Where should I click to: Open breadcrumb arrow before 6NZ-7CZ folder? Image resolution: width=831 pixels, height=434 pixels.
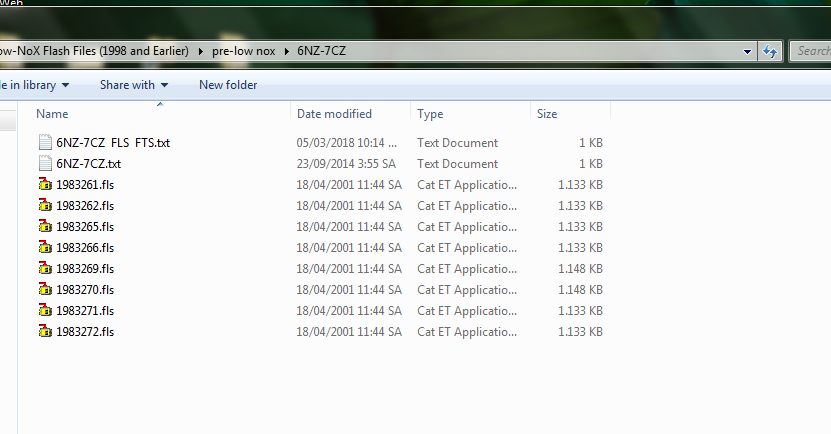[x=287, y=50]
